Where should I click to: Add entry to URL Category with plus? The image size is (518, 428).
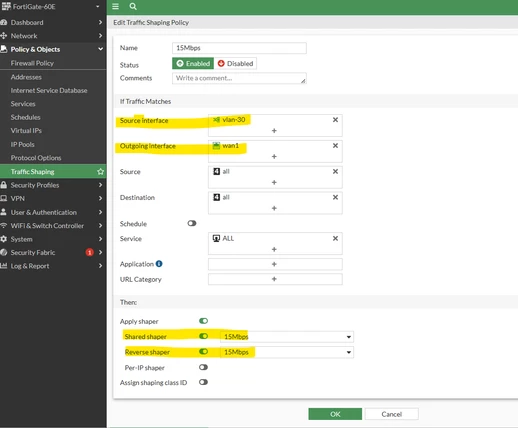pyautogui.click(x=275, y=279)
